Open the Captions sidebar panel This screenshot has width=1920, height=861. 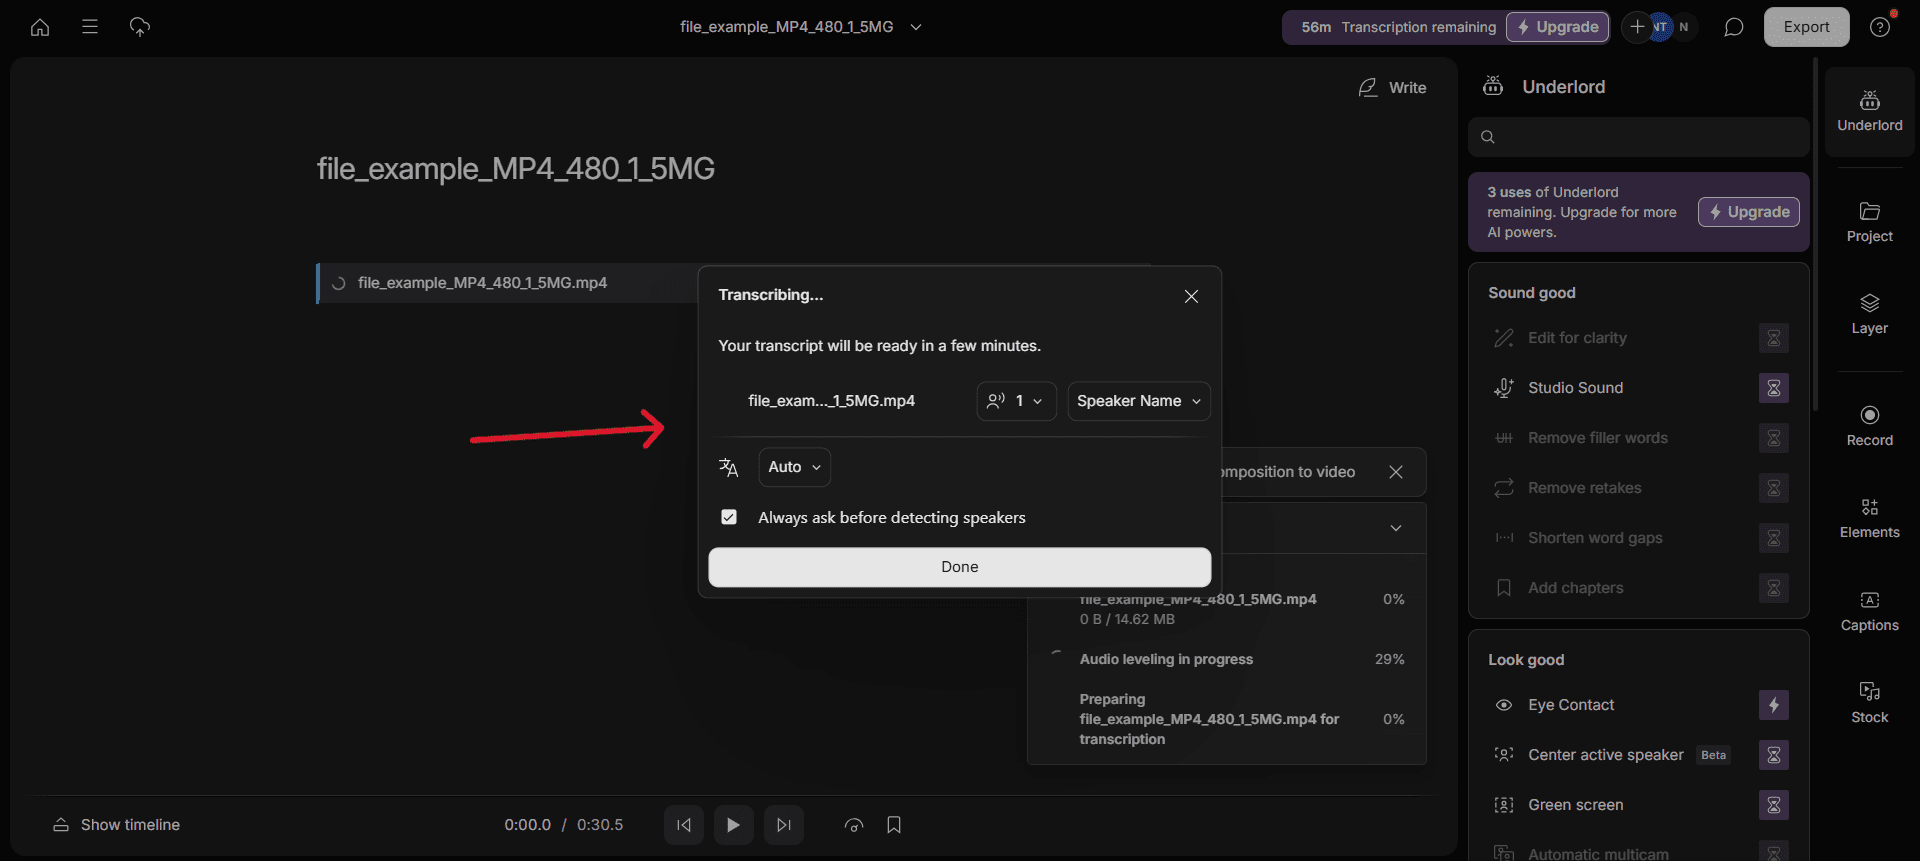1870,612
